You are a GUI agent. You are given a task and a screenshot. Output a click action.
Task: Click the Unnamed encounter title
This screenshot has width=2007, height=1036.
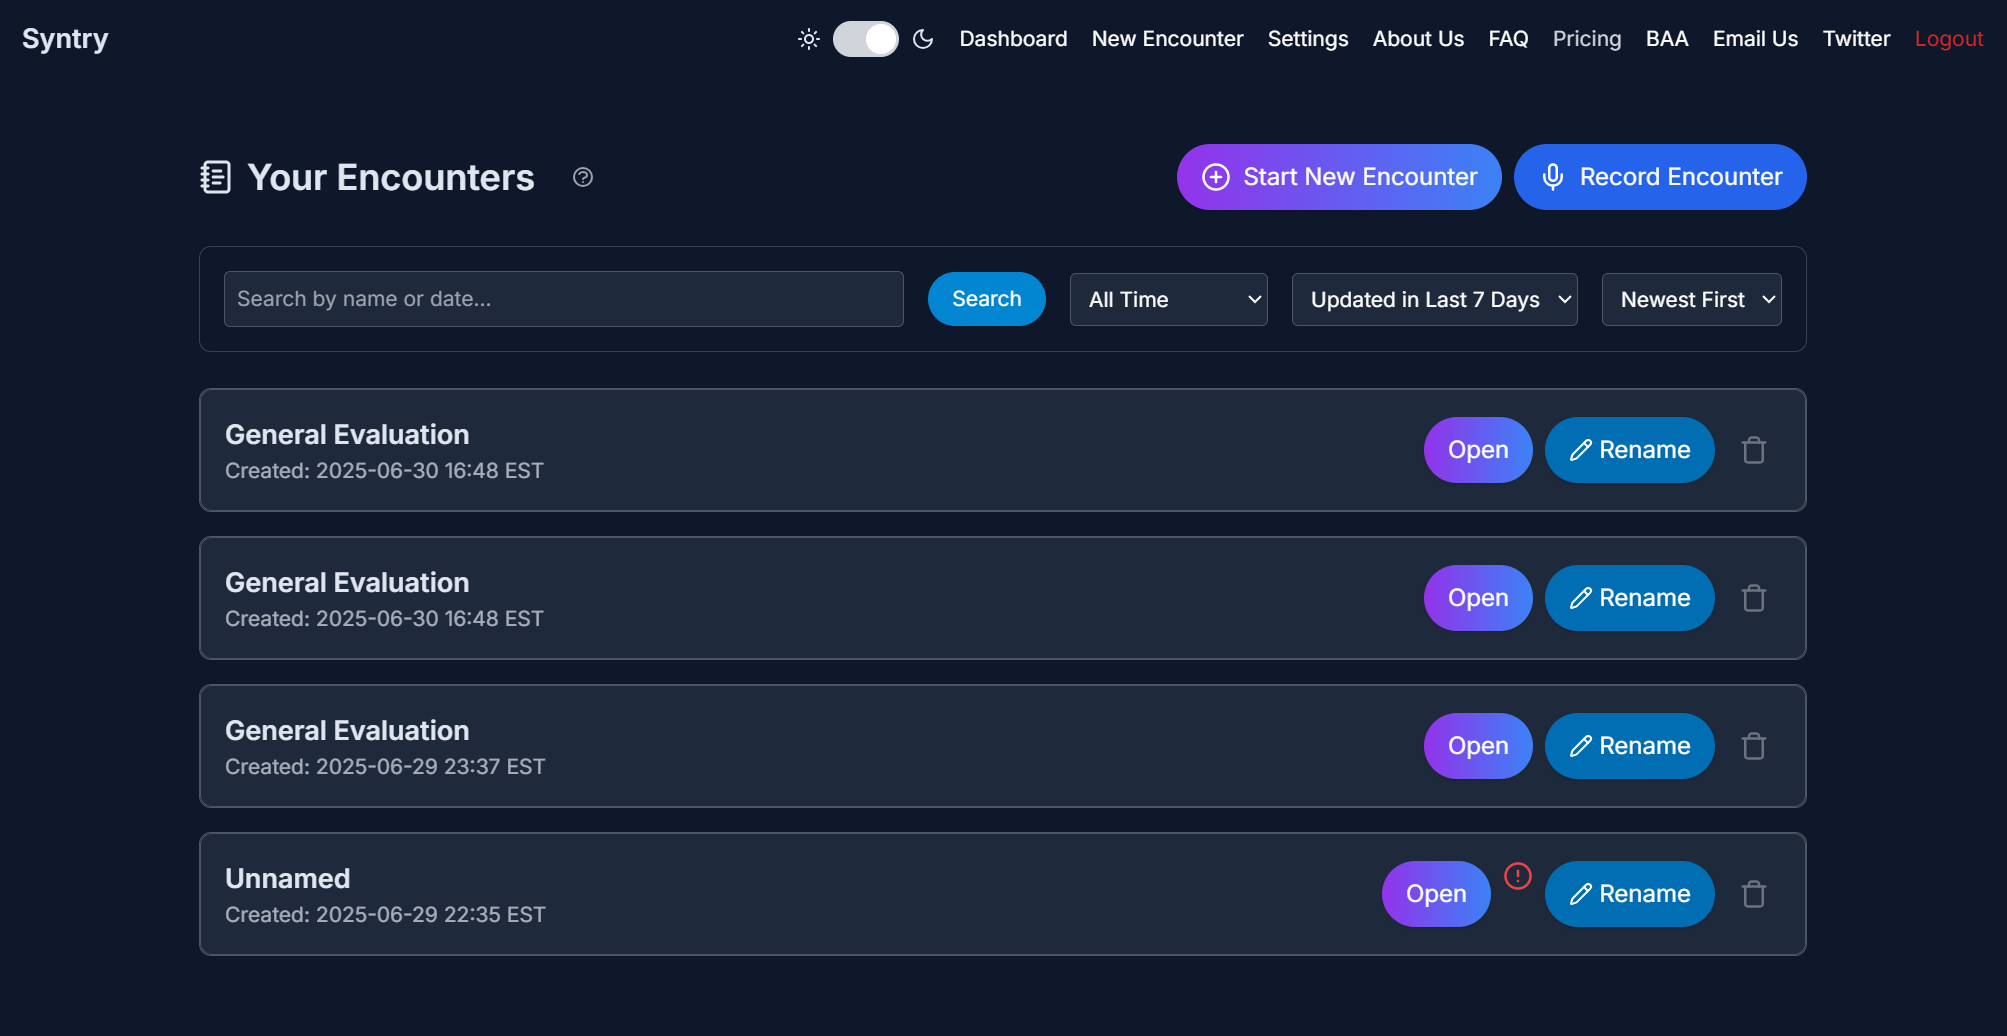pyautogui.click(x=288, y=878)
